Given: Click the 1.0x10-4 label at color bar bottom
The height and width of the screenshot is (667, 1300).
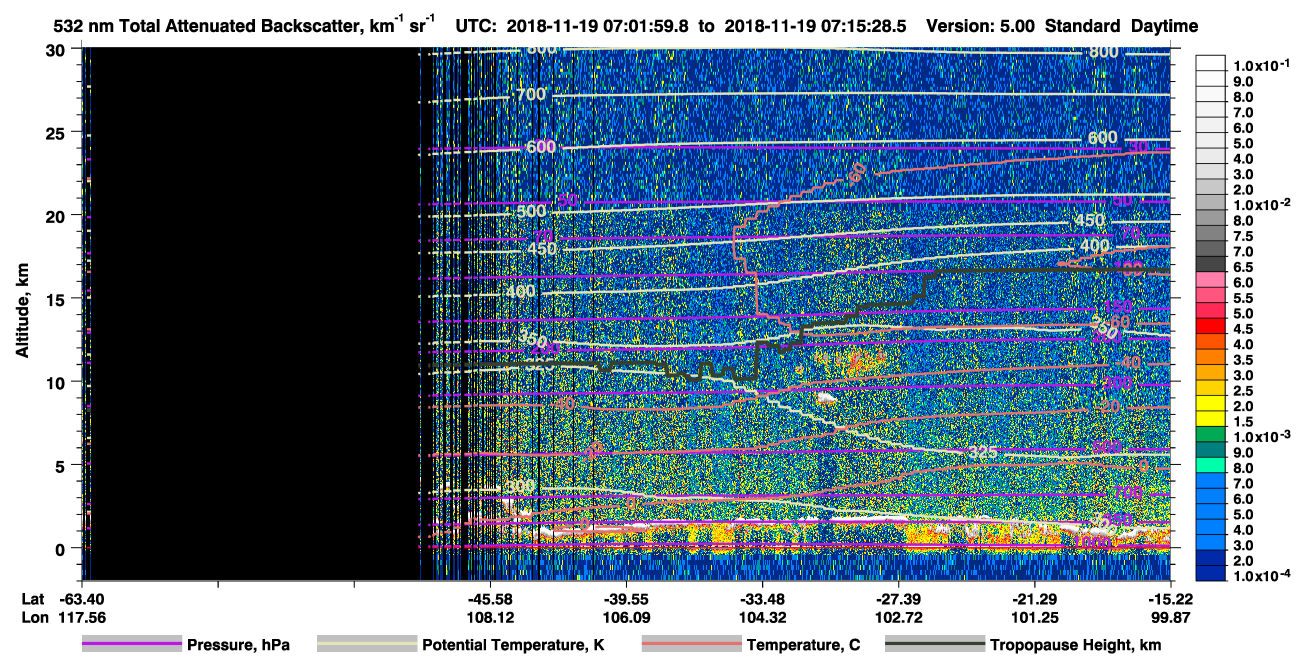Looking at the screenshot, I should (x=1262, y=577).
